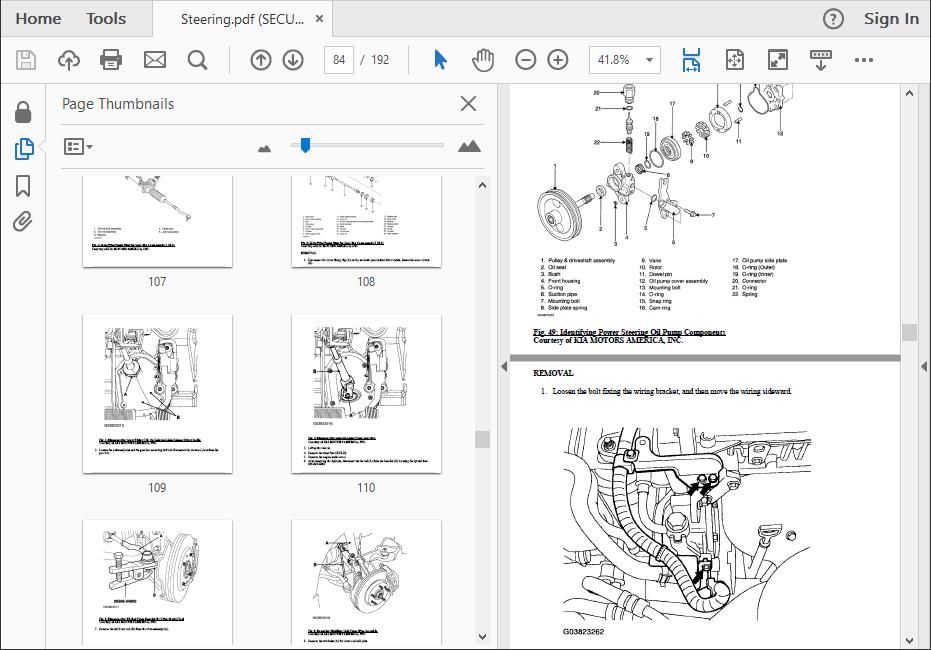Open the Find text magnifier
931x650 pixels.
click(x=197, y=60)
